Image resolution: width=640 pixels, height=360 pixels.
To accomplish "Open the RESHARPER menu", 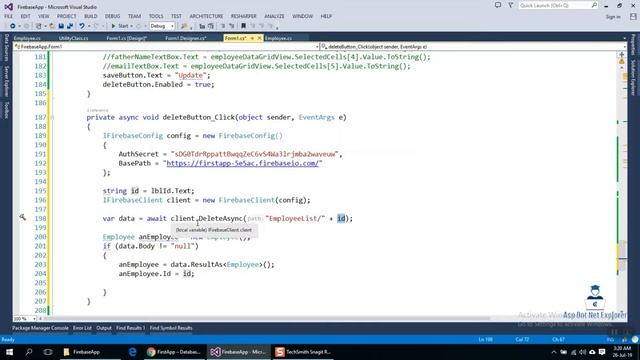I will pyautogui.click(x=244, y=16).
